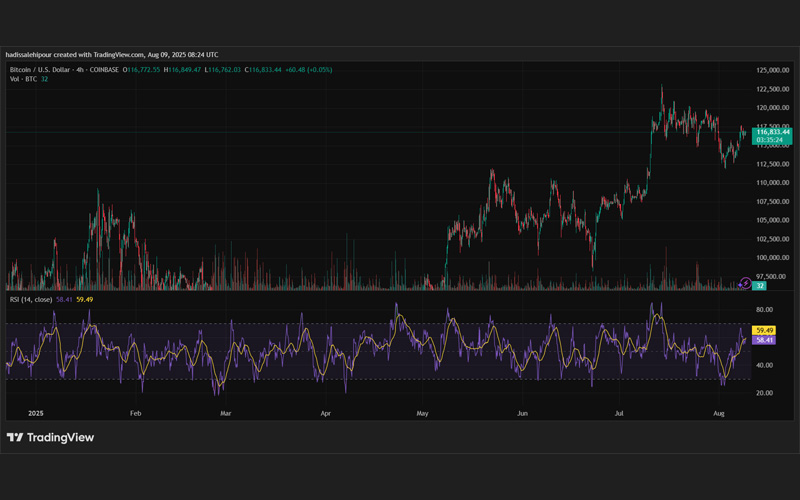Click the purple lightning bolt icon near the volume label
The height and width of the screenshot is (500, 800).
point(745,283)
